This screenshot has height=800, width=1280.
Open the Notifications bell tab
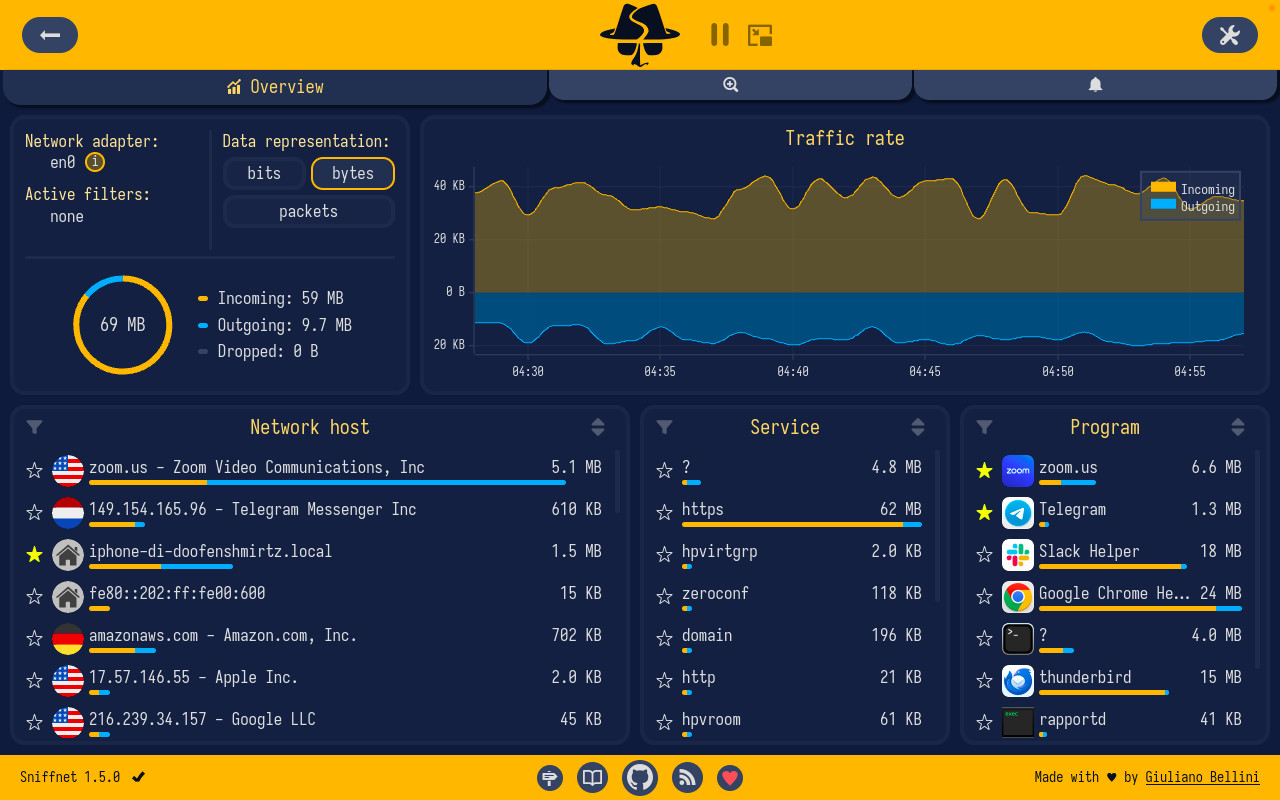1095,86
